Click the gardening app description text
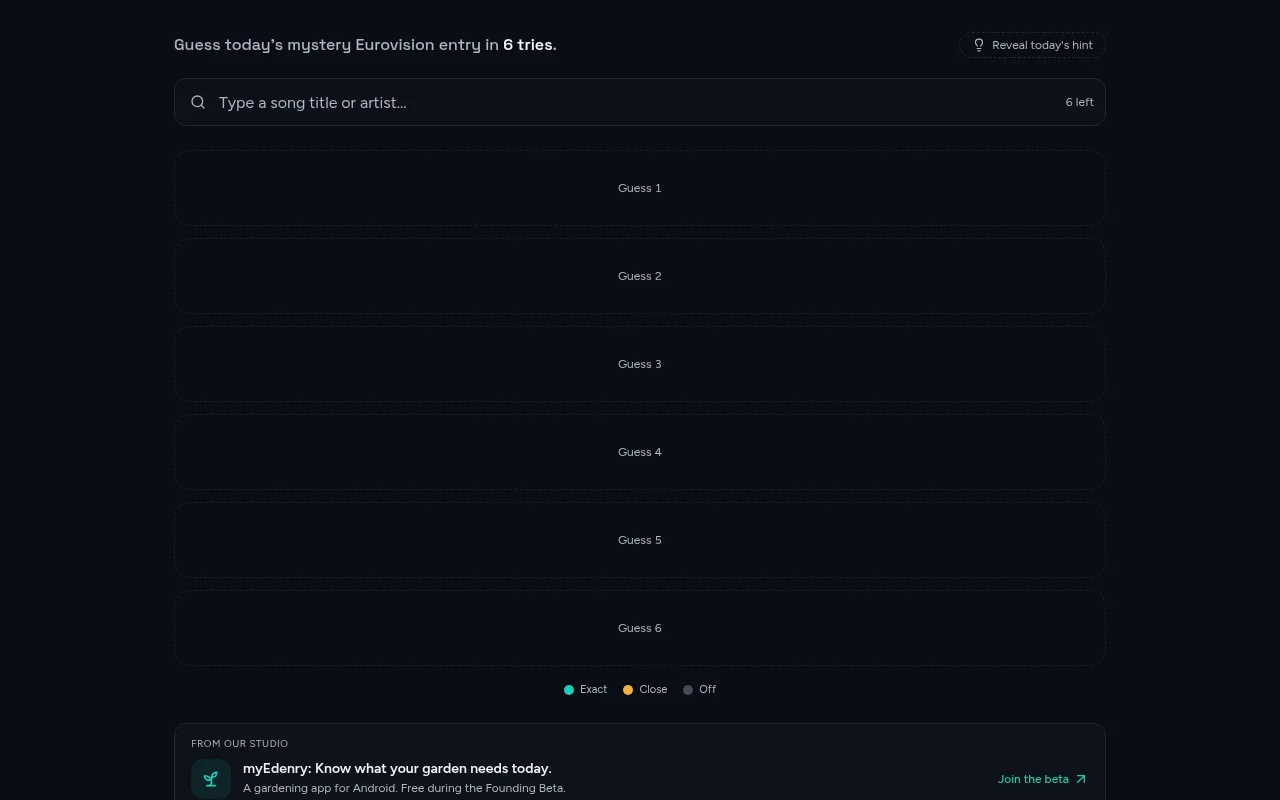 (x=404, y=788)
